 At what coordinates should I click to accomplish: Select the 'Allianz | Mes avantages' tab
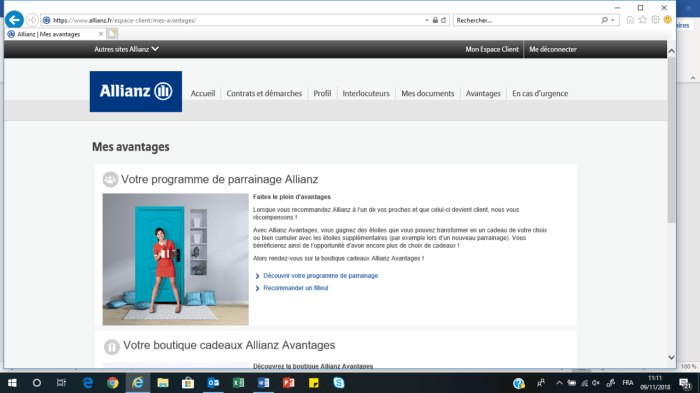pos(49,34)
